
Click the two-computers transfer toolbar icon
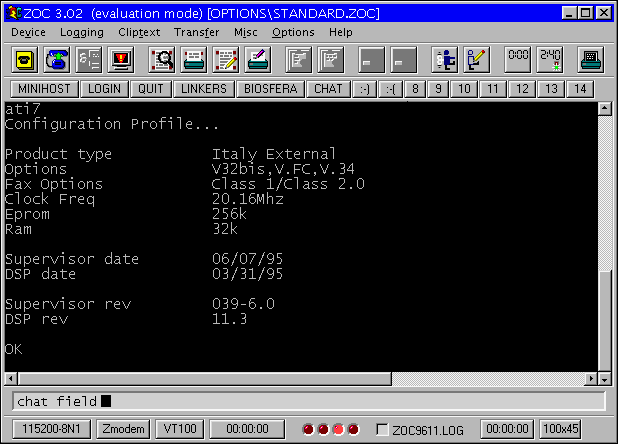click(444, 59)
